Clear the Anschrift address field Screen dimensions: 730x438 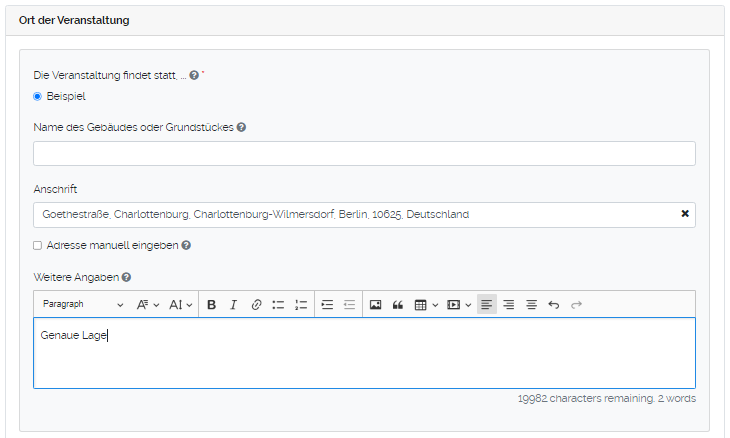click(x=685, y=214)
